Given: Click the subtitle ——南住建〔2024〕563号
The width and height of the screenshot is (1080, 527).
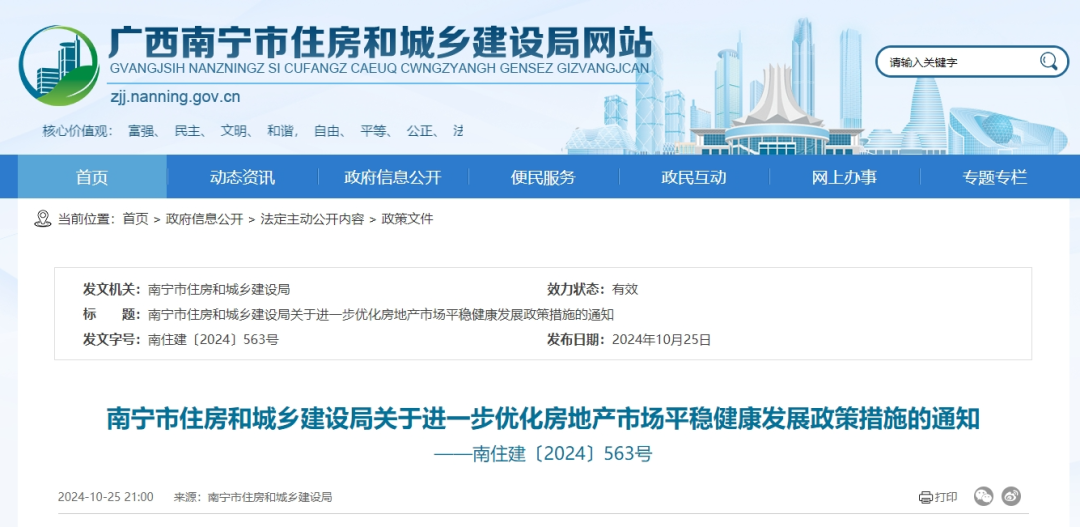Looking at the screenshot, I should click(543, 454).
